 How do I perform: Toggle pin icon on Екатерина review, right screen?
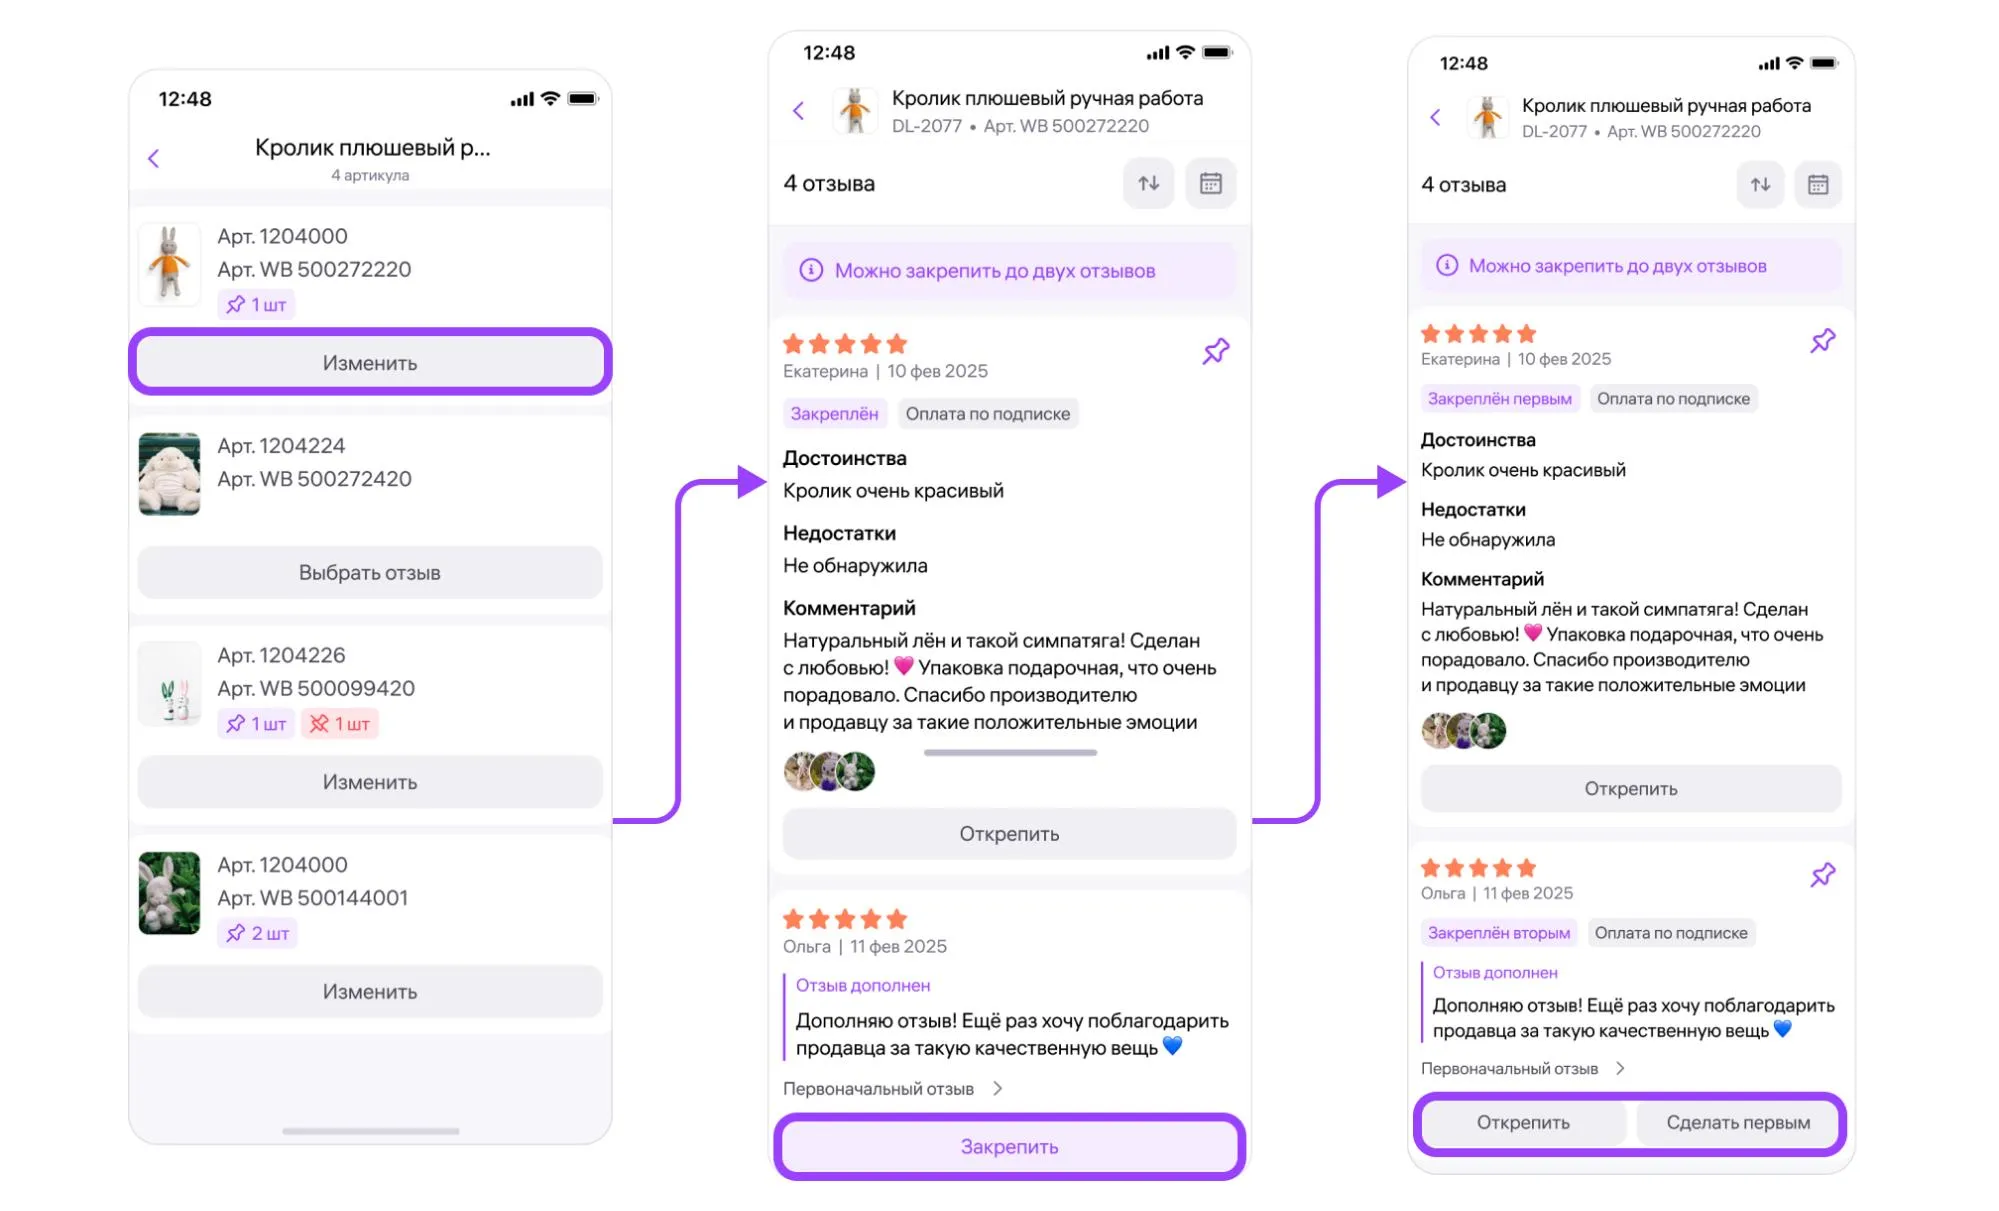[x=1823, y=341]
